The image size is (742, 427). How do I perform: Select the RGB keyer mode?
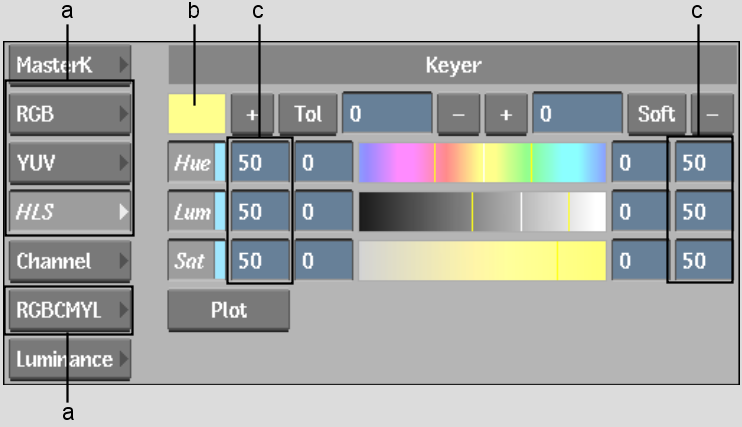tap(70, 114)
